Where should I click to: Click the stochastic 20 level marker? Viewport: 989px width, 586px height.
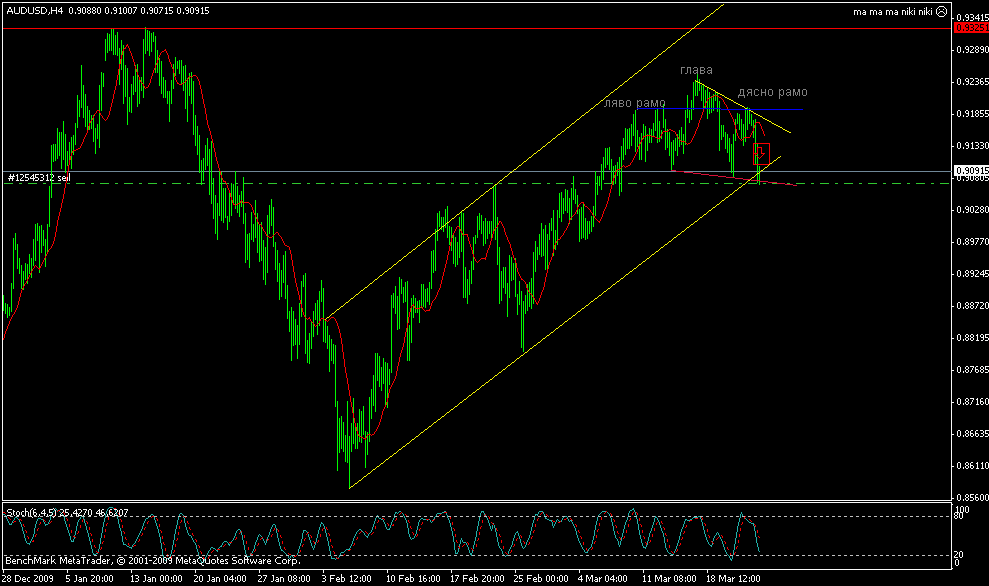pyautogui.click(x=958, y=554)
